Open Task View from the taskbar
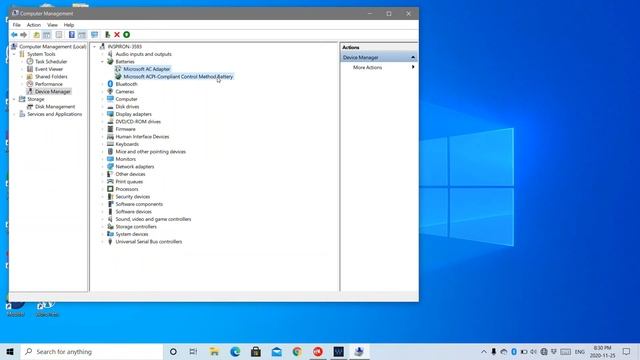 [193, 351]
